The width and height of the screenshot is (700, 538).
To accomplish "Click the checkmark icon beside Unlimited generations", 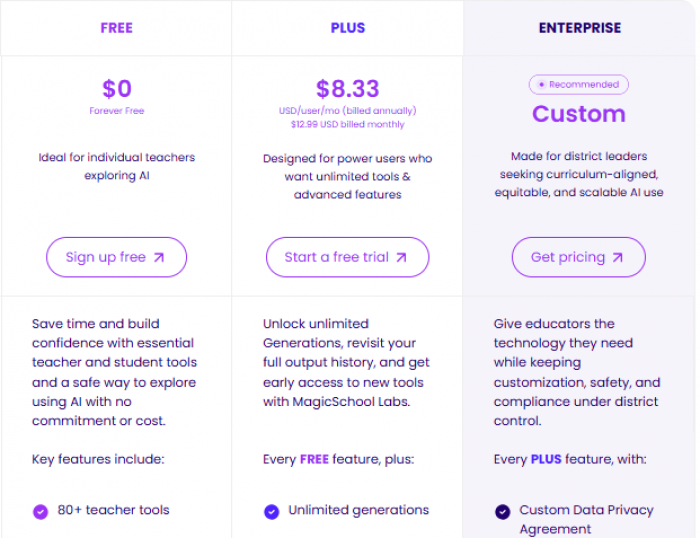I will click(271, 511).
